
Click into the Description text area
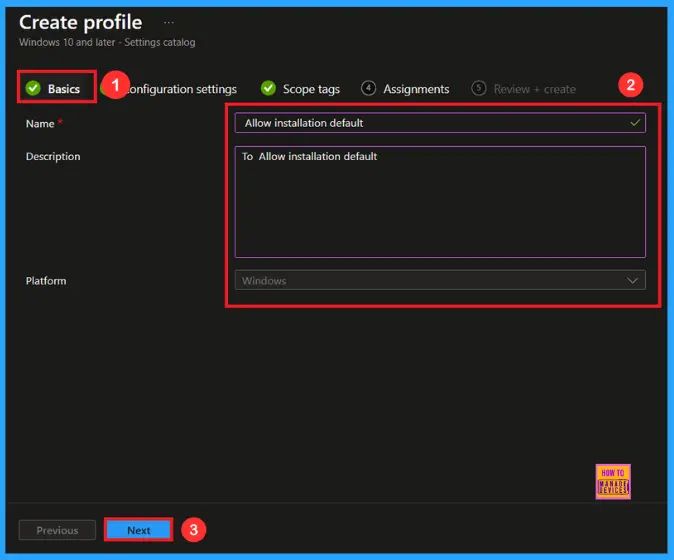coord(440,202)
